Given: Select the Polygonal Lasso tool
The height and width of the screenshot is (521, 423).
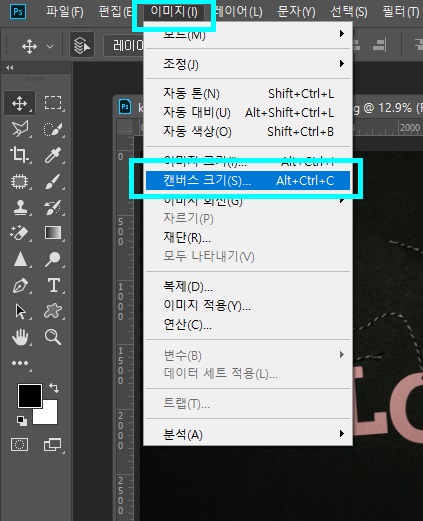Looking at the screenshot, I should (20, 129).
